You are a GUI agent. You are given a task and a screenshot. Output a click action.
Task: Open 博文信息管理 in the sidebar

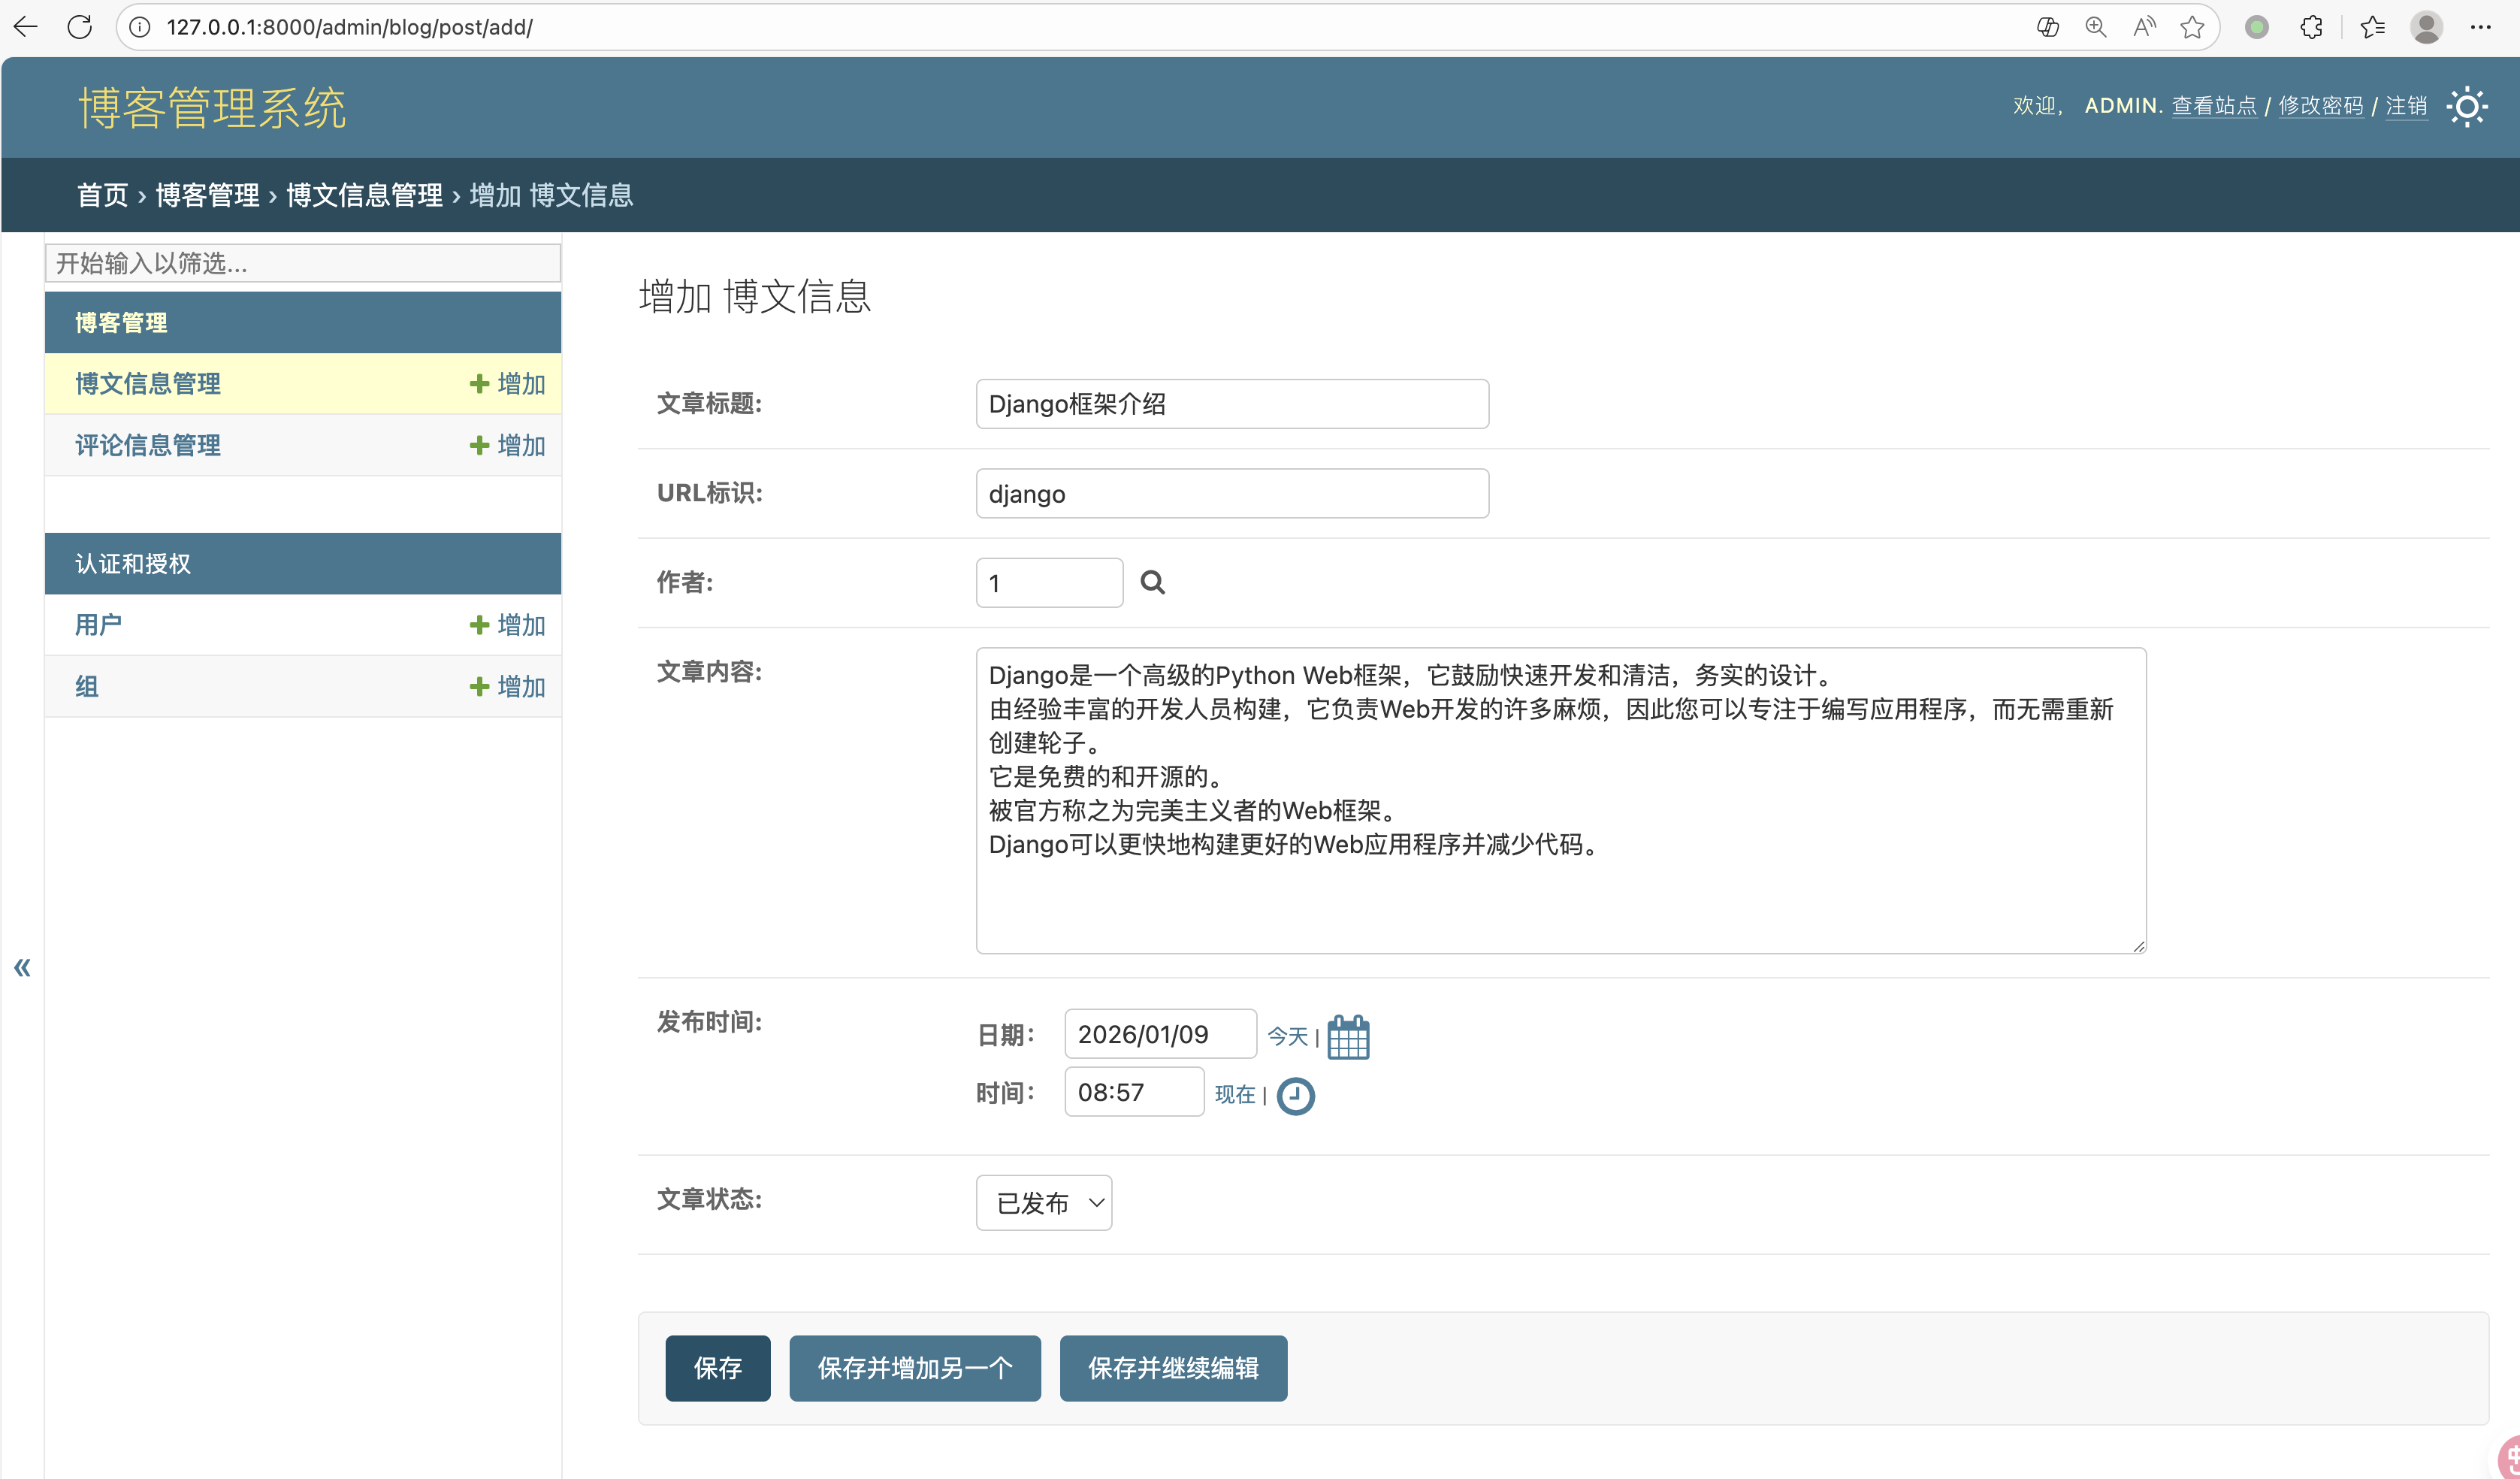[148, 384]
